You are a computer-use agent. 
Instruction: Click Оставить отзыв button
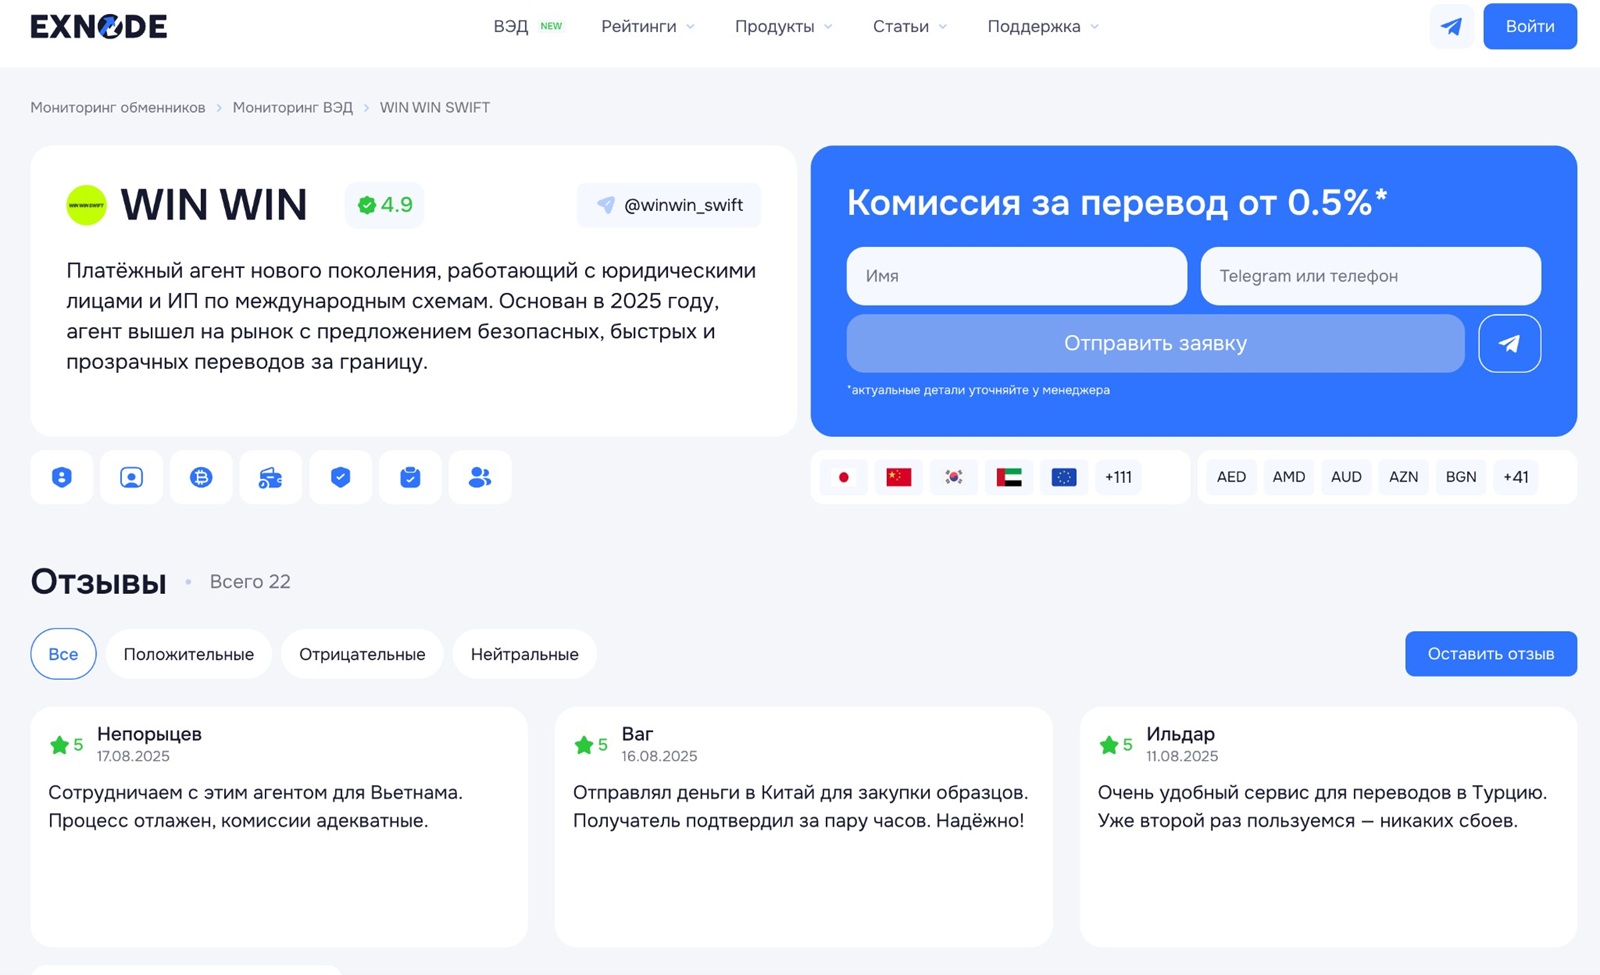(1490, 654)
